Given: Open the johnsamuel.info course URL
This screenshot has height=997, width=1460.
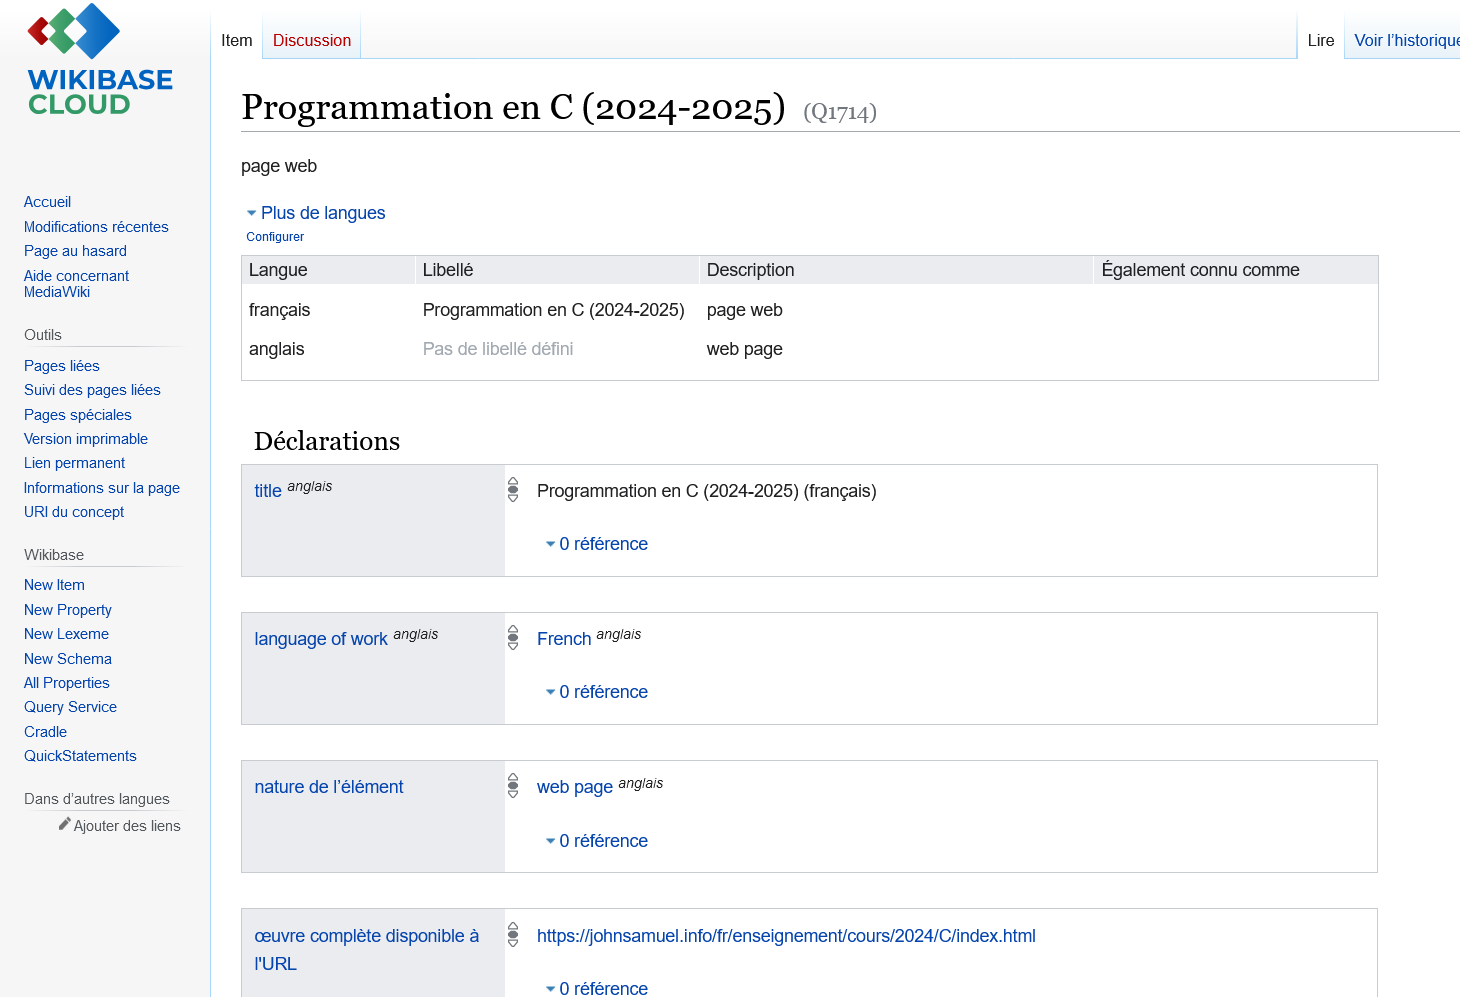Looking at the screenshot, I should coord(786,936).
